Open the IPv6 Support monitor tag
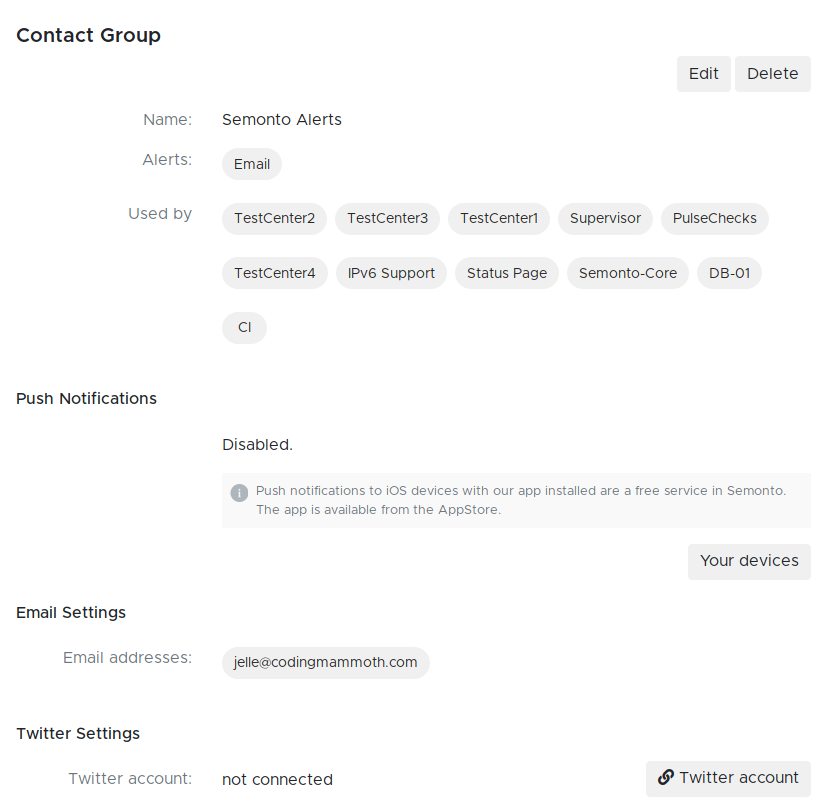Viewport: 824px width, 807px height. point(391,273)
